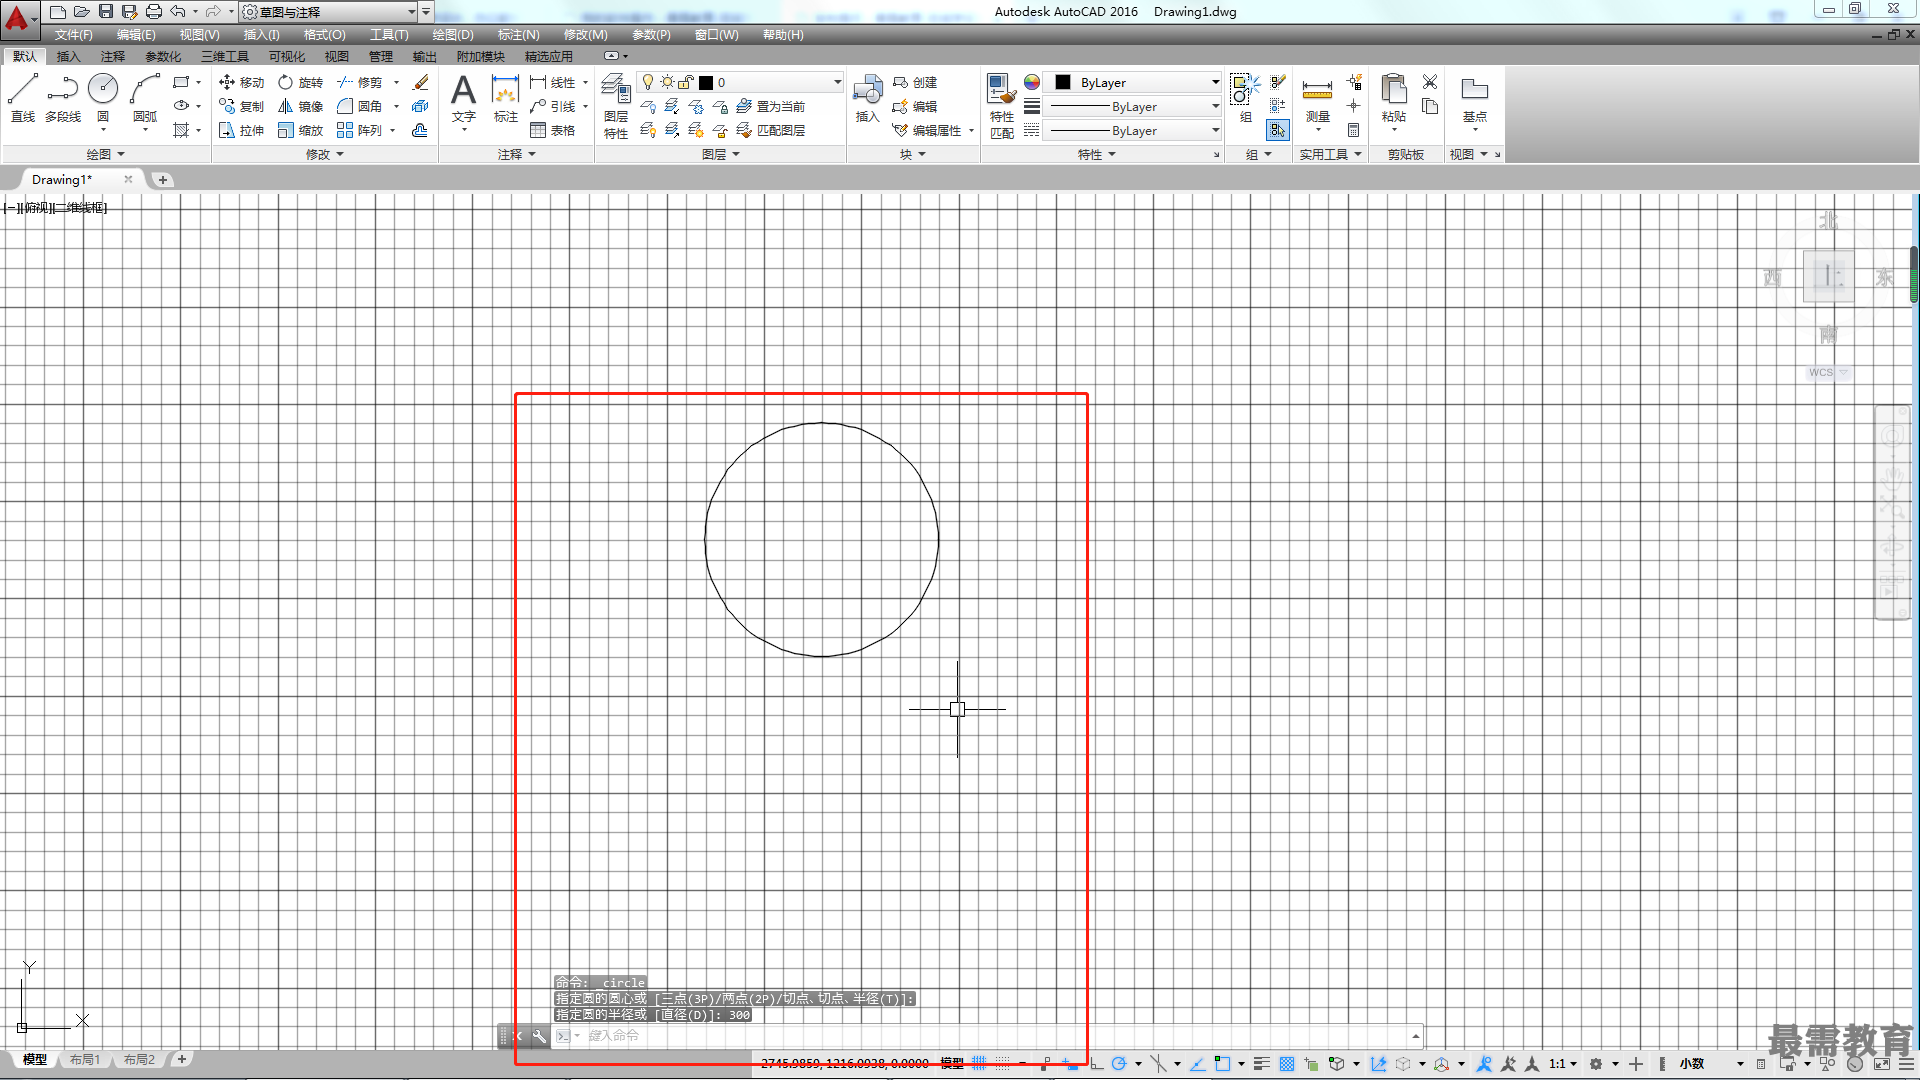1920x1080 pixels.
Task: Expand the 修改 panel
Action: pyautogui.click(x=325, y=154)
